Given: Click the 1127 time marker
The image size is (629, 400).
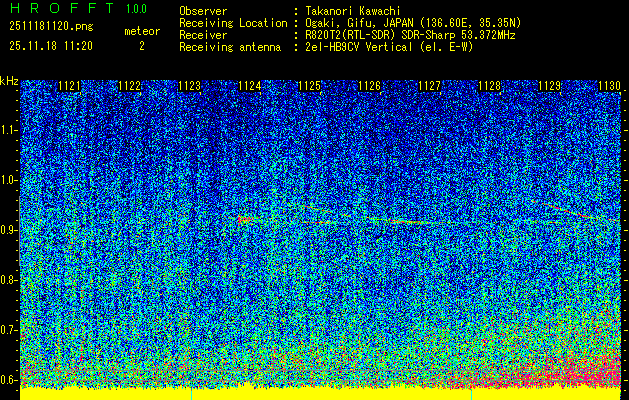Looking at the screenshot, I should 429,86.
